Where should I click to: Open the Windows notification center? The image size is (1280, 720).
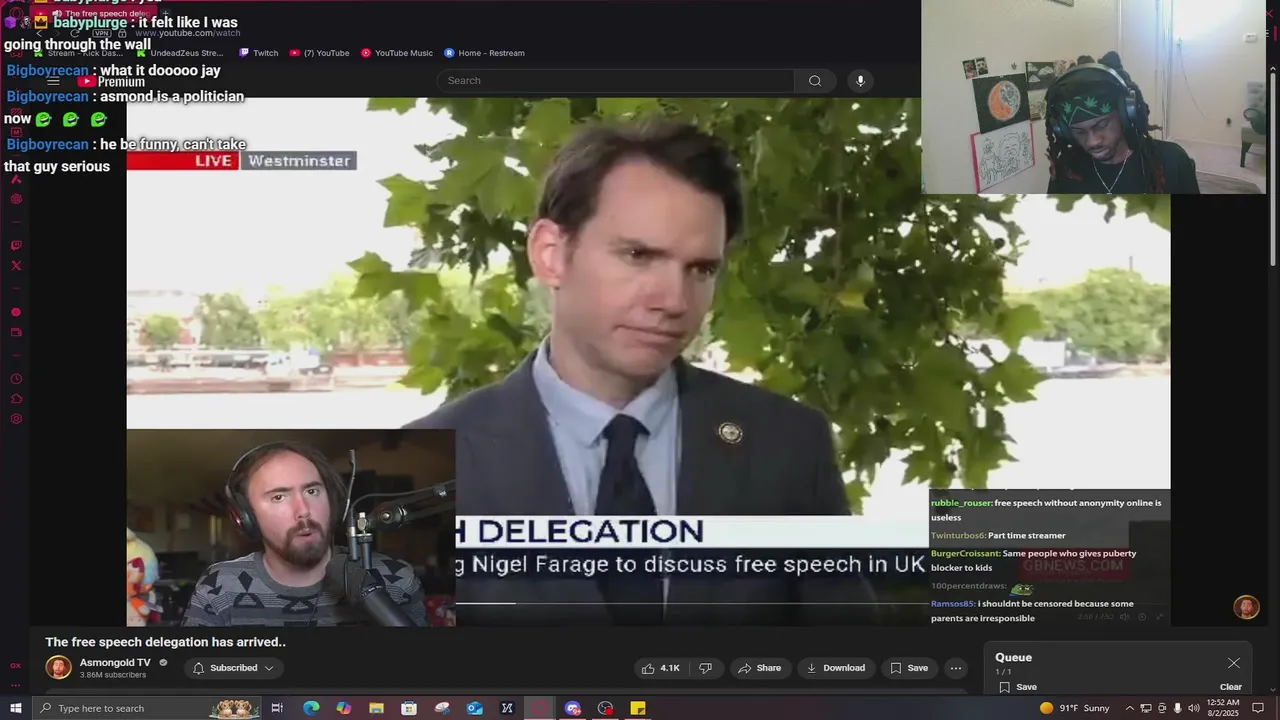point(1258,708)
